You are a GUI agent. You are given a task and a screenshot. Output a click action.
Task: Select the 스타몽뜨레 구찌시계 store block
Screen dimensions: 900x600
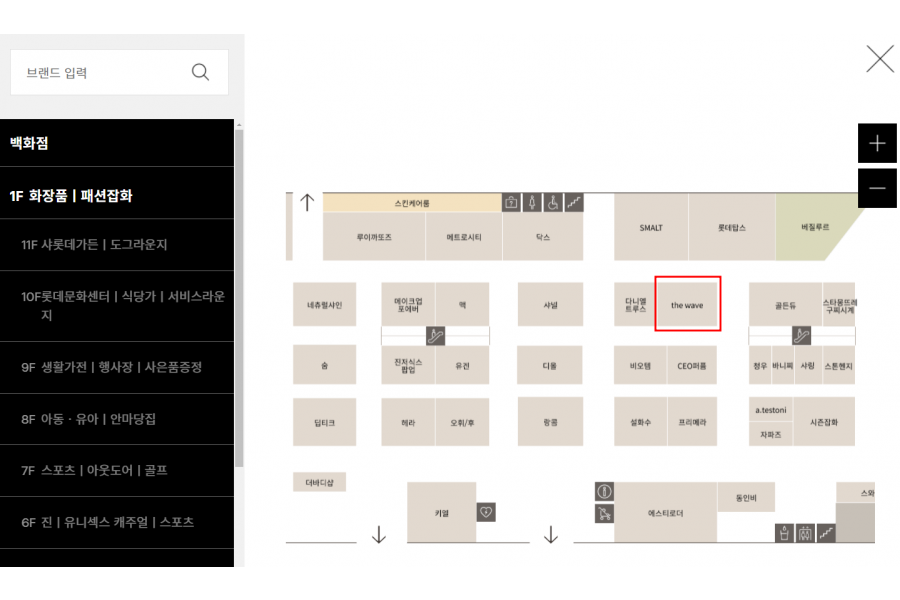point(840,304)
